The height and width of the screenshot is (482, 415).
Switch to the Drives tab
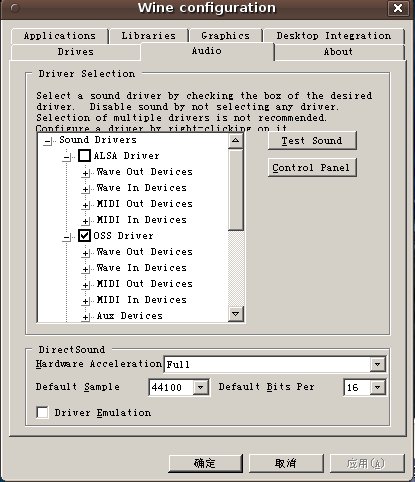[76, 52]
